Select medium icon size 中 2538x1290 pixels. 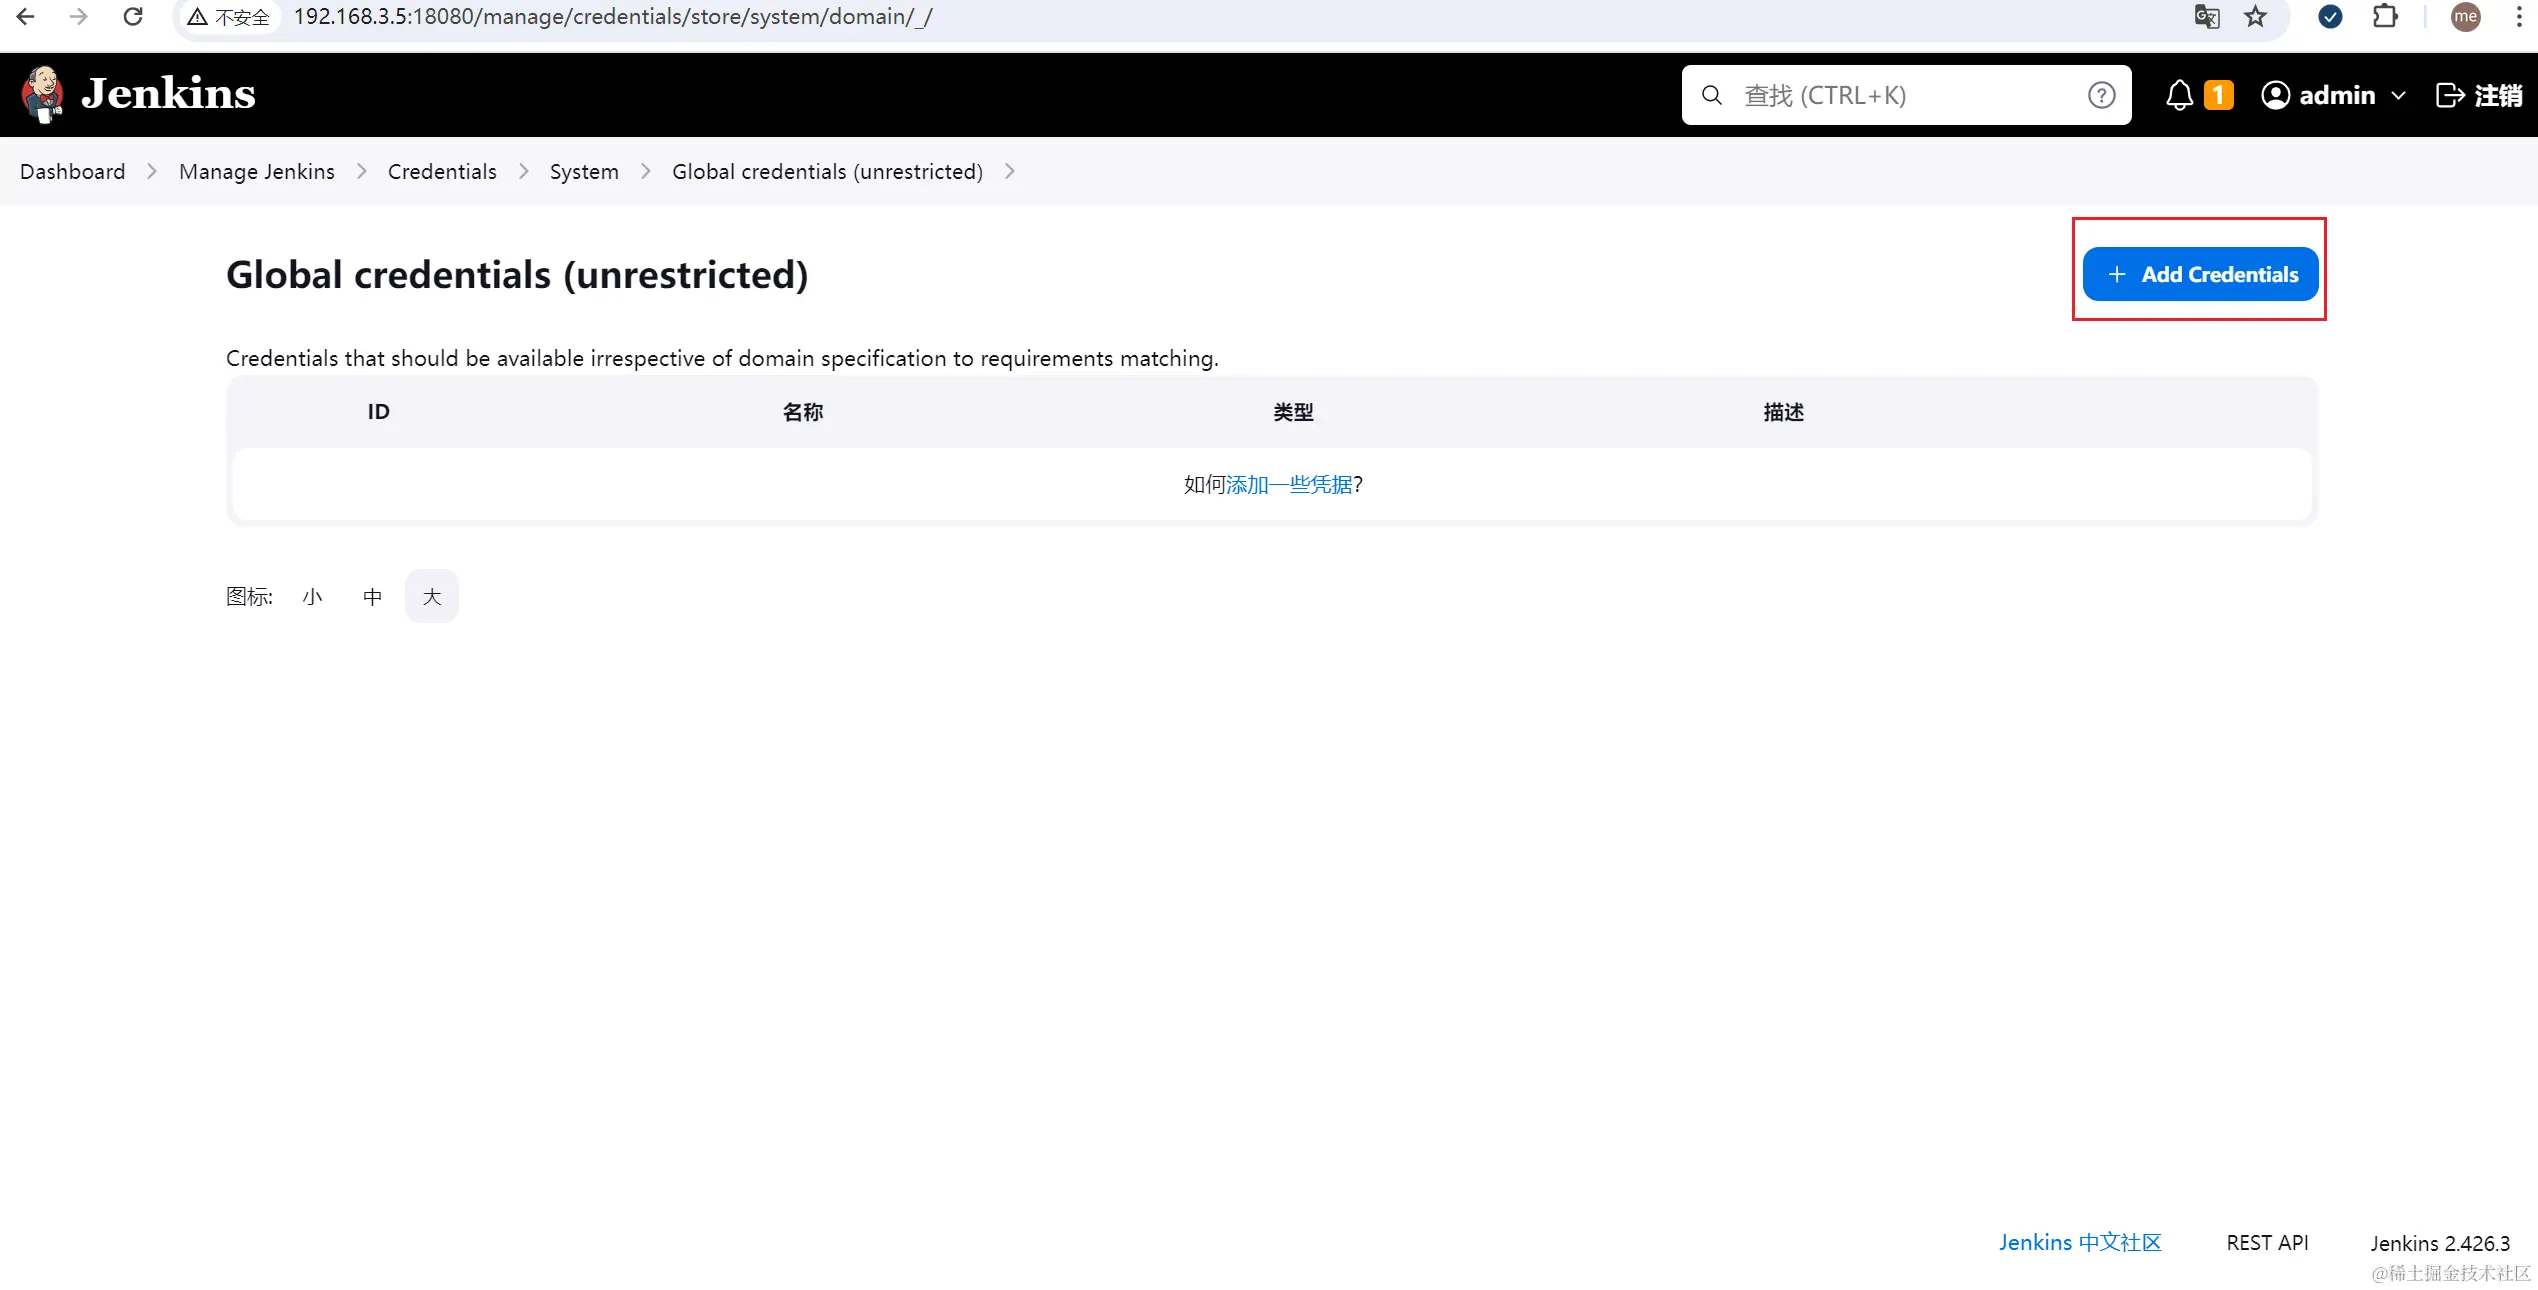pos(372,595)
